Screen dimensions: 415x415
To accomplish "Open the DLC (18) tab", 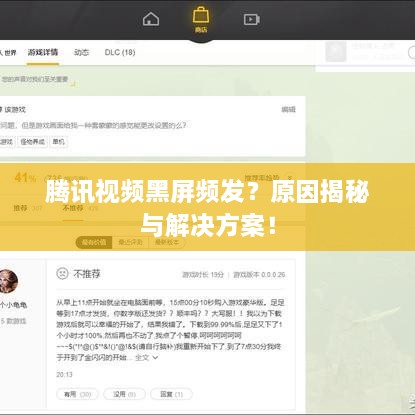I will (x=120, y=52).
